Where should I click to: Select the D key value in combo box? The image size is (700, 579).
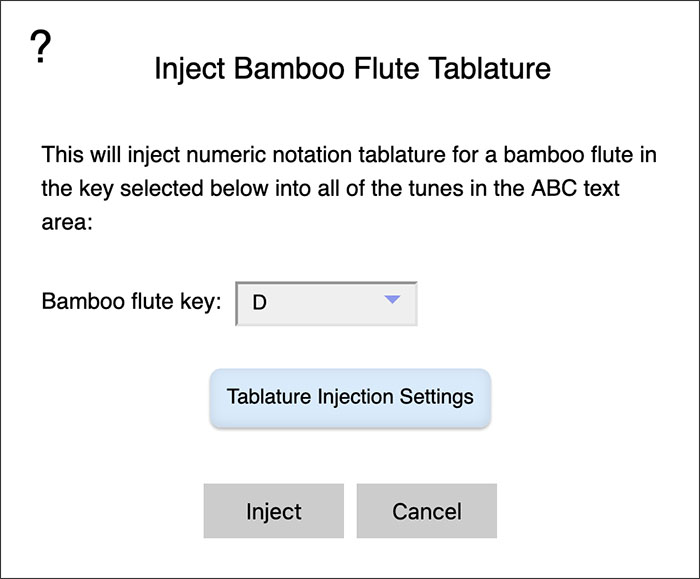click(x=261, y=303)
